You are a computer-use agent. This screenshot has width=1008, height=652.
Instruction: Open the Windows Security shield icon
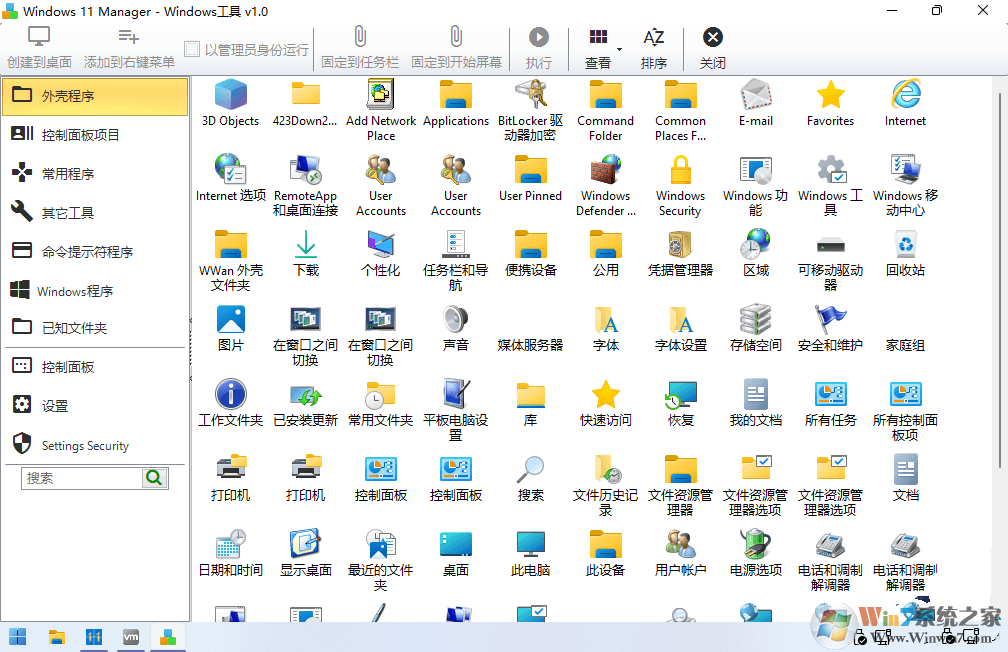click(x=680, y=172)
